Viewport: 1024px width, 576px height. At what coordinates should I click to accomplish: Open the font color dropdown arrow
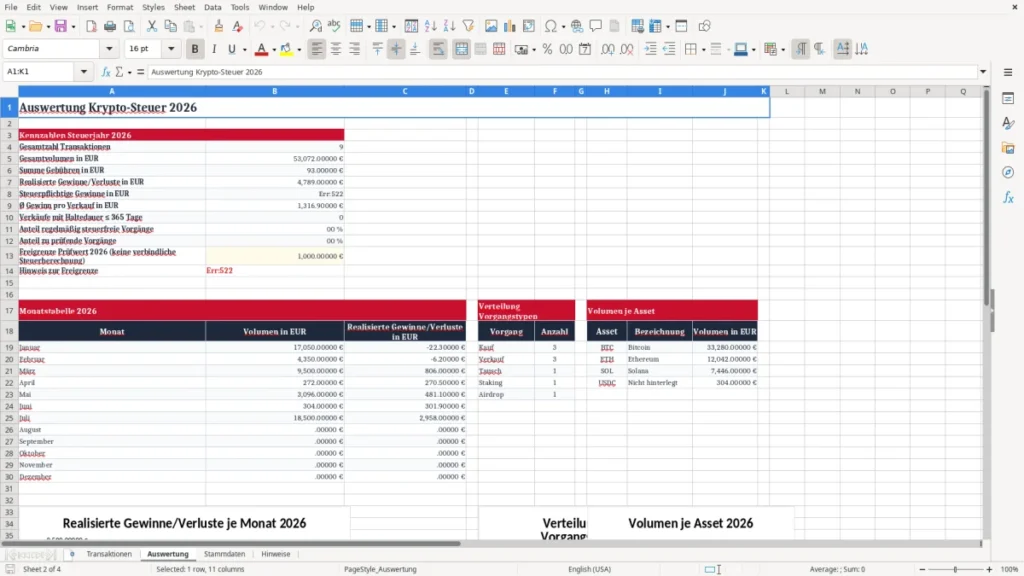click(273, 50)
